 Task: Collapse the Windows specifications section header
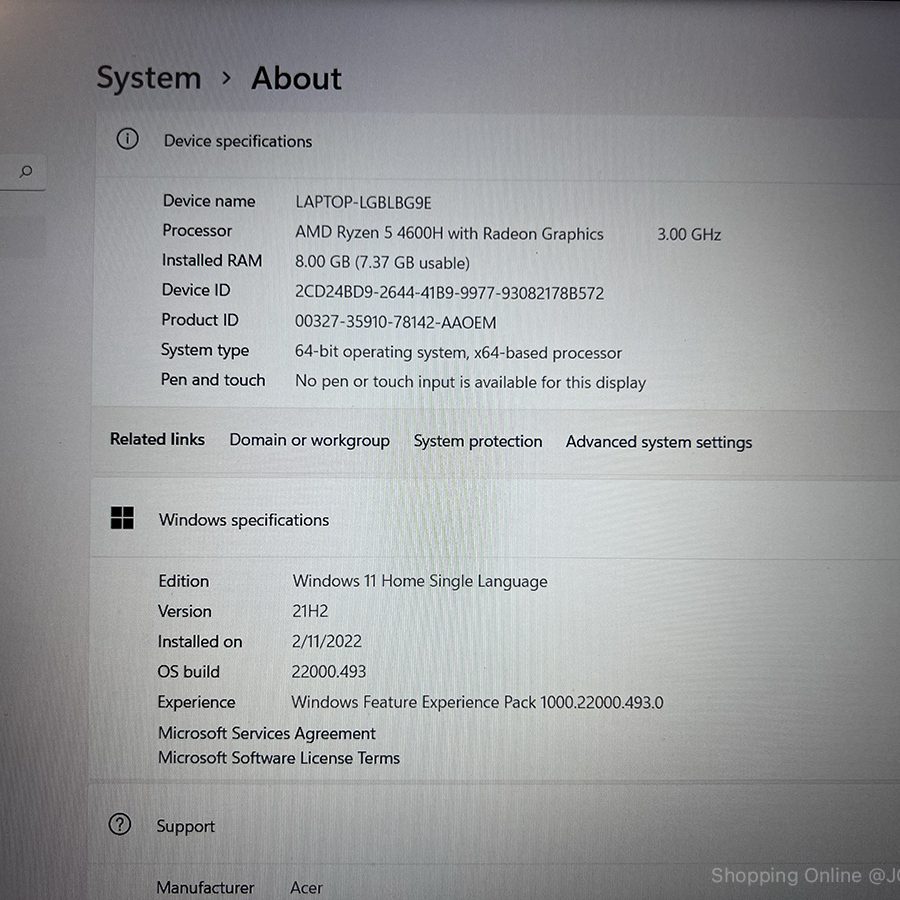[495, 518]
